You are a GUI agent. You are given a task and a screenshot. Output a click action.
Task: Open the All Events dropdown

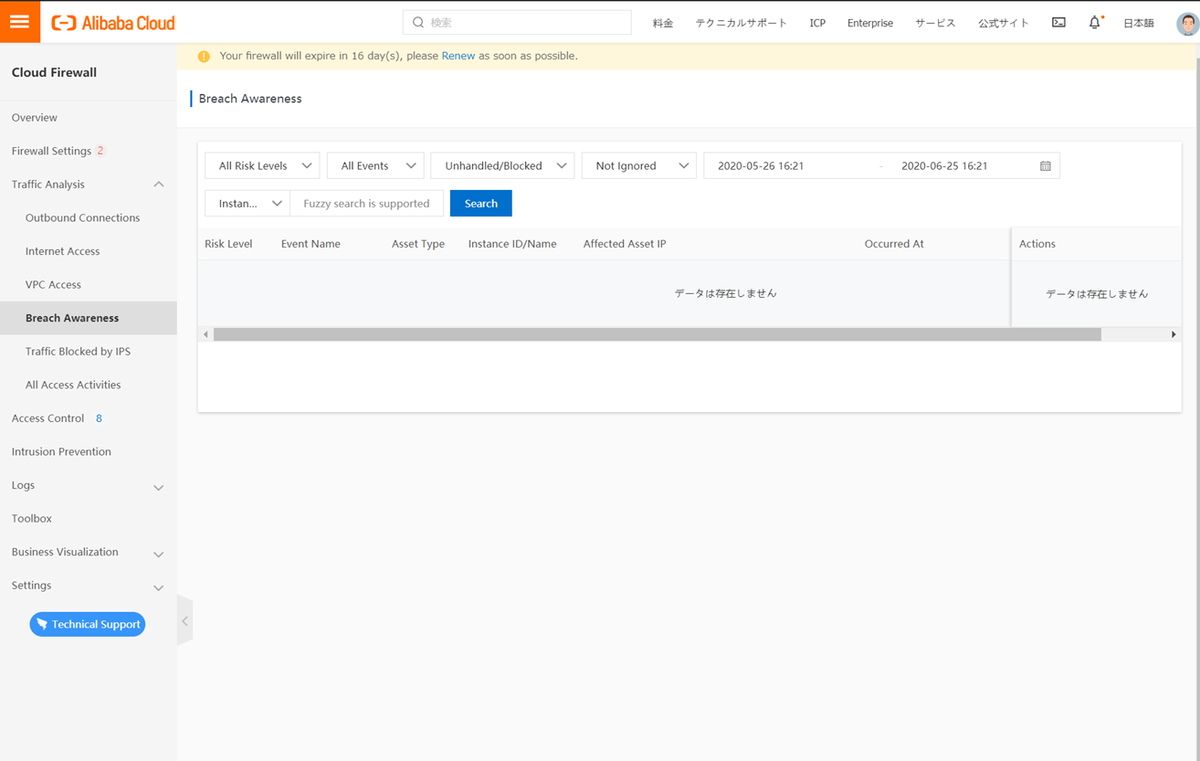[375, 165]
